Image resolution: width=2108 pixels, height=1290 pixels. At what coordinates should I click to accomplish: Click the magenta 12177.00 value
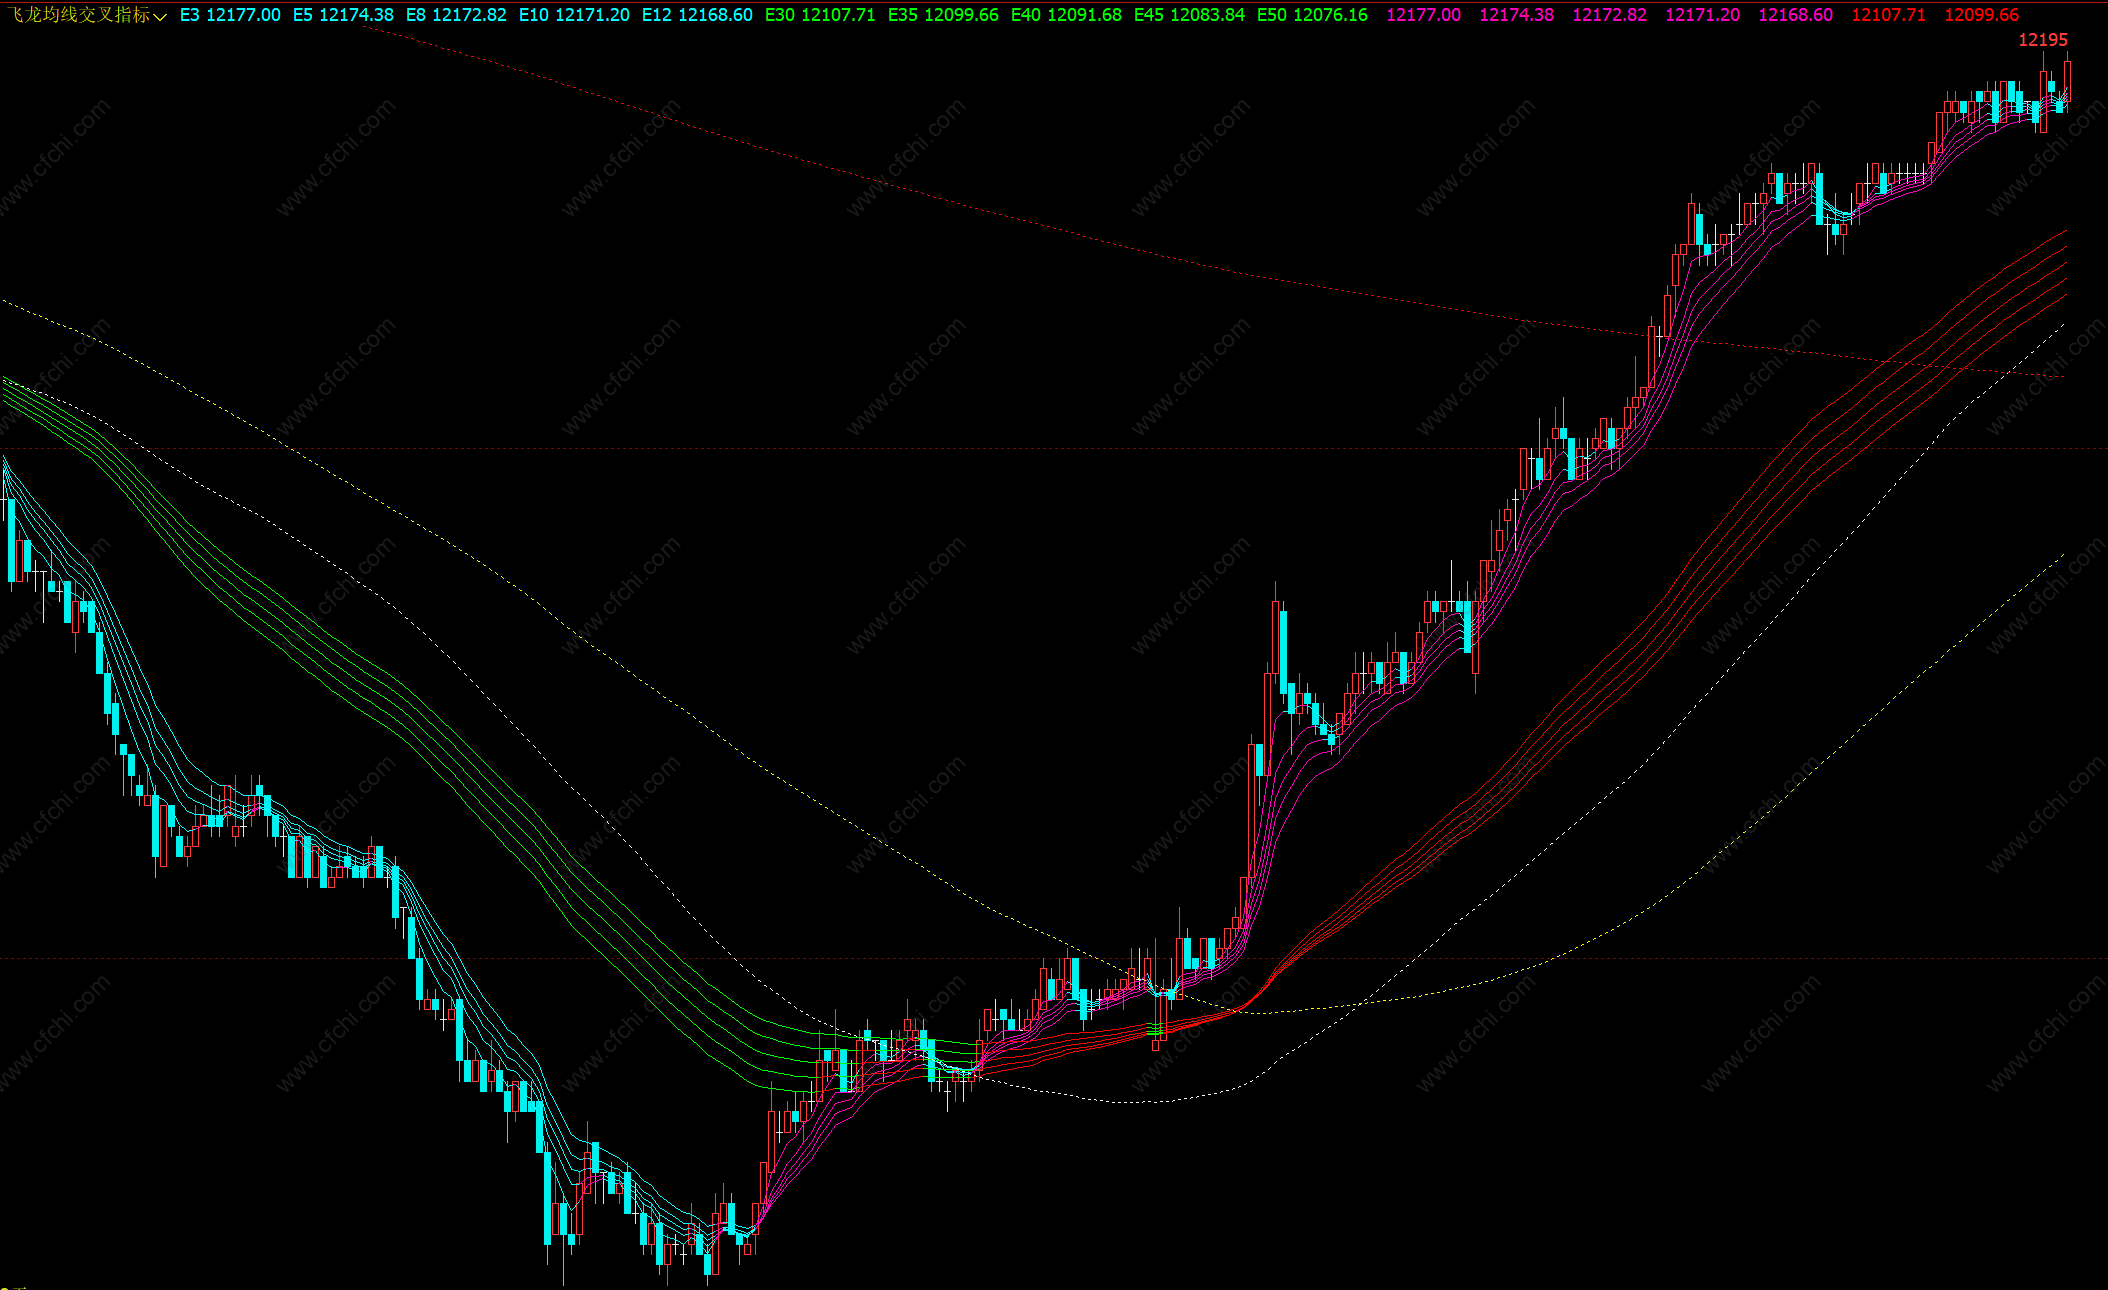(x=1423, y=15)
